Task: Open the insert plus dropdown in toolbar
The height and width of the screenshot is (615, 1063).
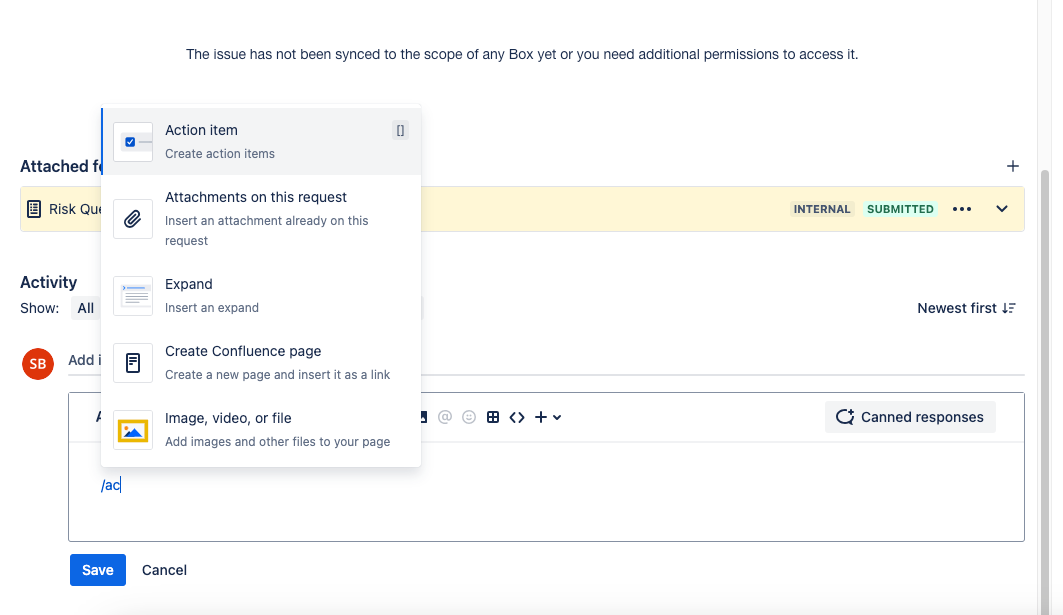Action: 547,417
